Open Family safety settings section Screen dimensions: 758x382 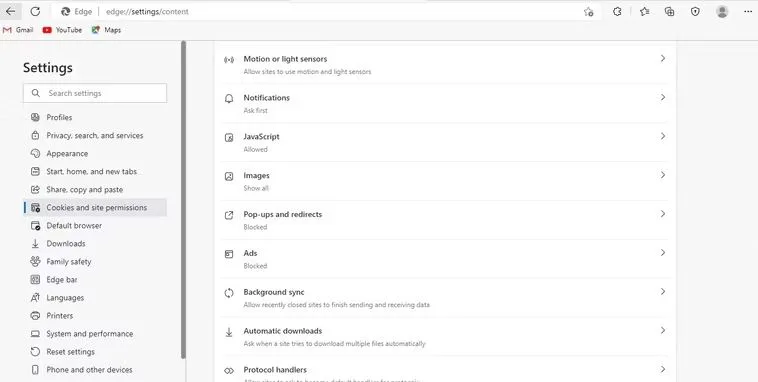point(95,262)
